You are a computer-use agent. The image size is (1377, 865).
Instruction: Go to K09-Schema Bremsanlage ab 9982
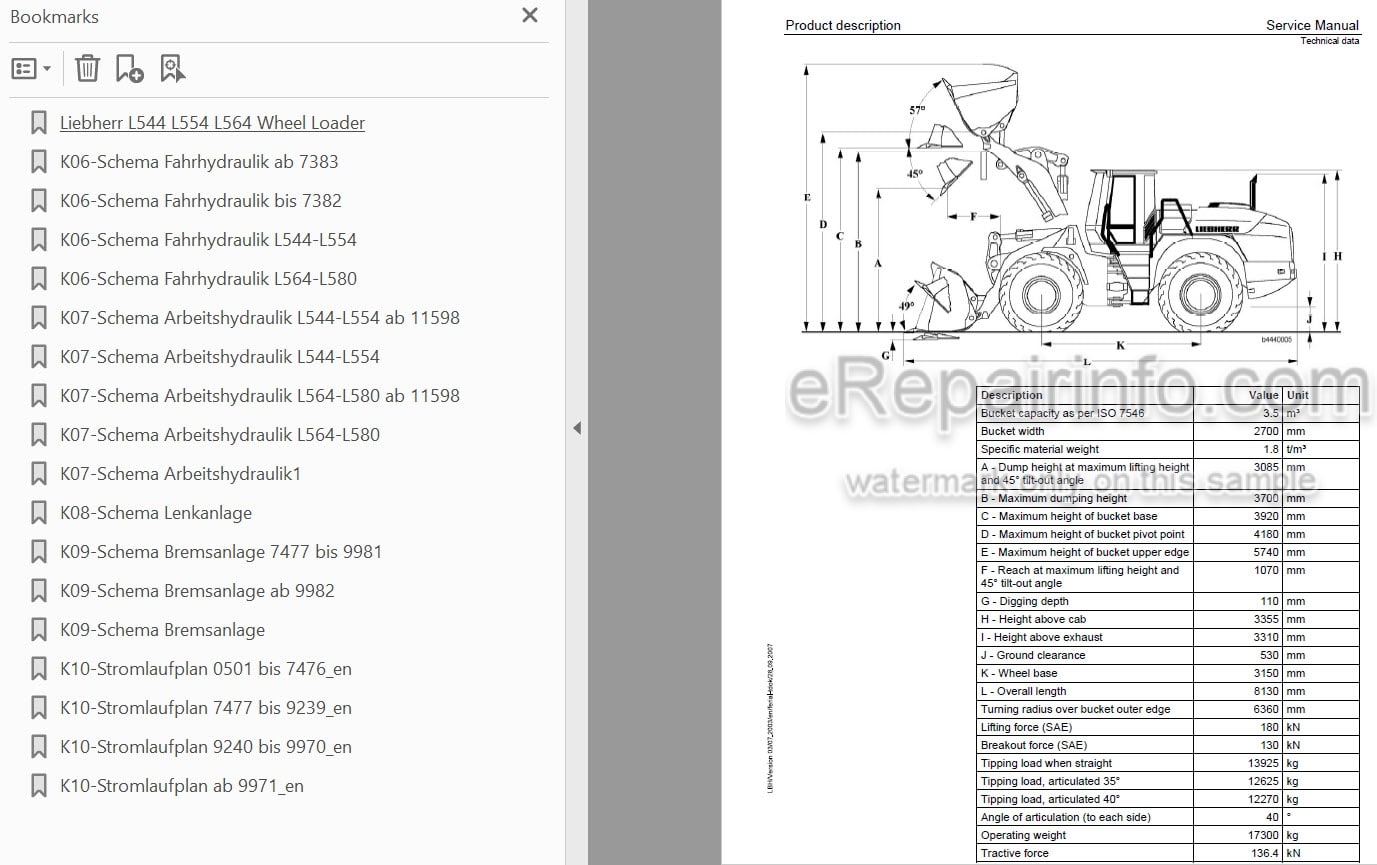tap(197, 591)
